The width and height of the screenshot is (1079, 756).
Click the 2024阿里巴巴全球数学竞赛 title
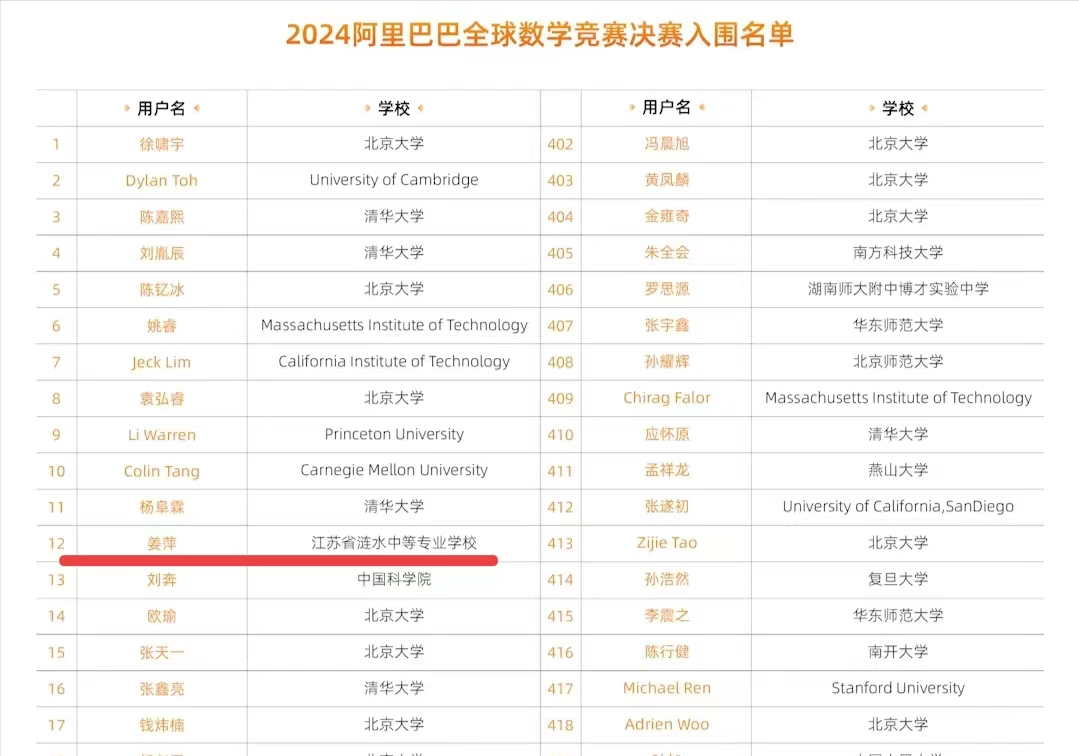point(539,35)
